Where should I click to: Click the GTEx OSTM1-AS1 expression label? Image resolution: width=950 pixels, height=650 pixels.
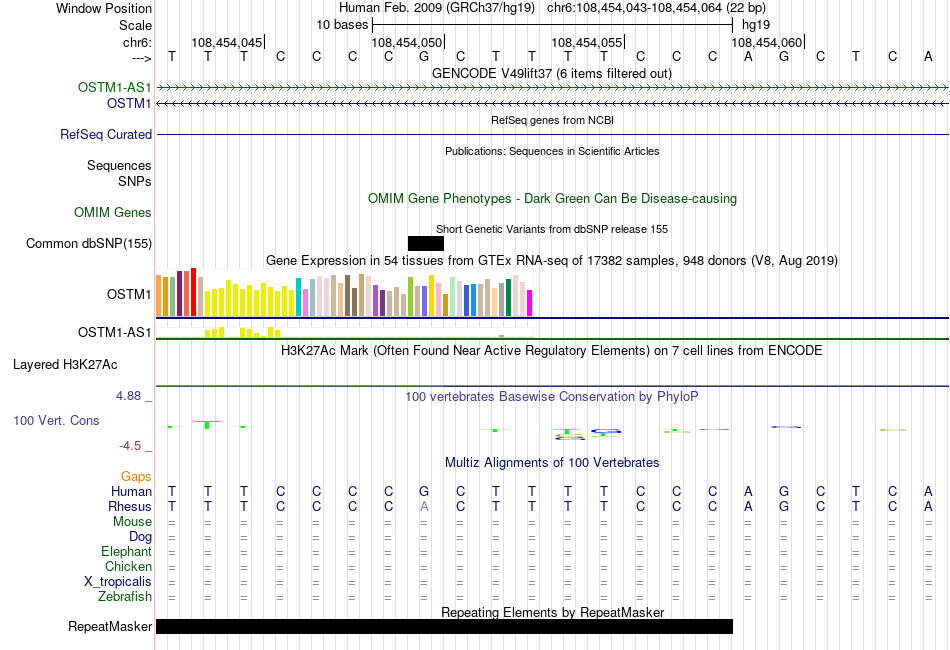115,333
